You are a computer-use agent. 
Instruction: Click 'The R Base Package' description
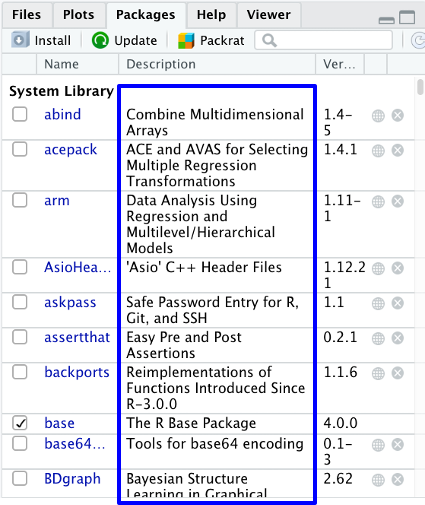pos(191,423)
